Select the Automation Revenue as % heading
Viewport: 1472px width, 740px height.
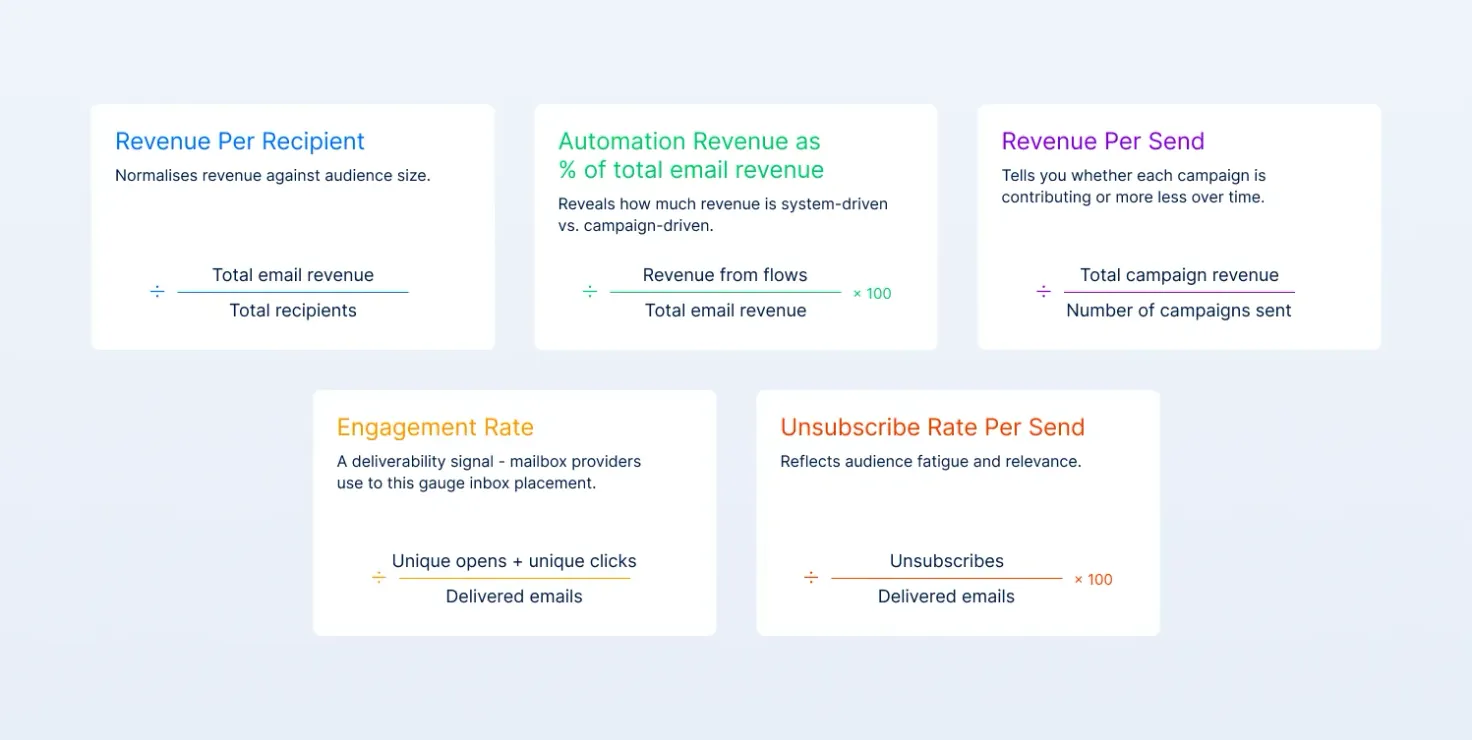(x=691, y=155)
